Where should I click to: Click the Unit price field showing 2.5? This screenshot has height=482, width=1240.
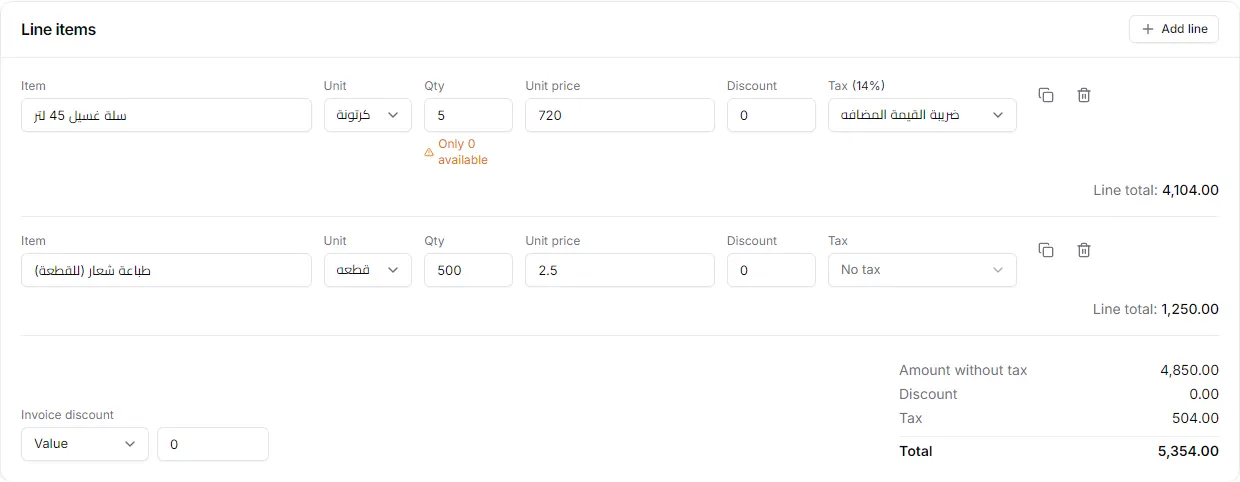[x=620, y=270]
